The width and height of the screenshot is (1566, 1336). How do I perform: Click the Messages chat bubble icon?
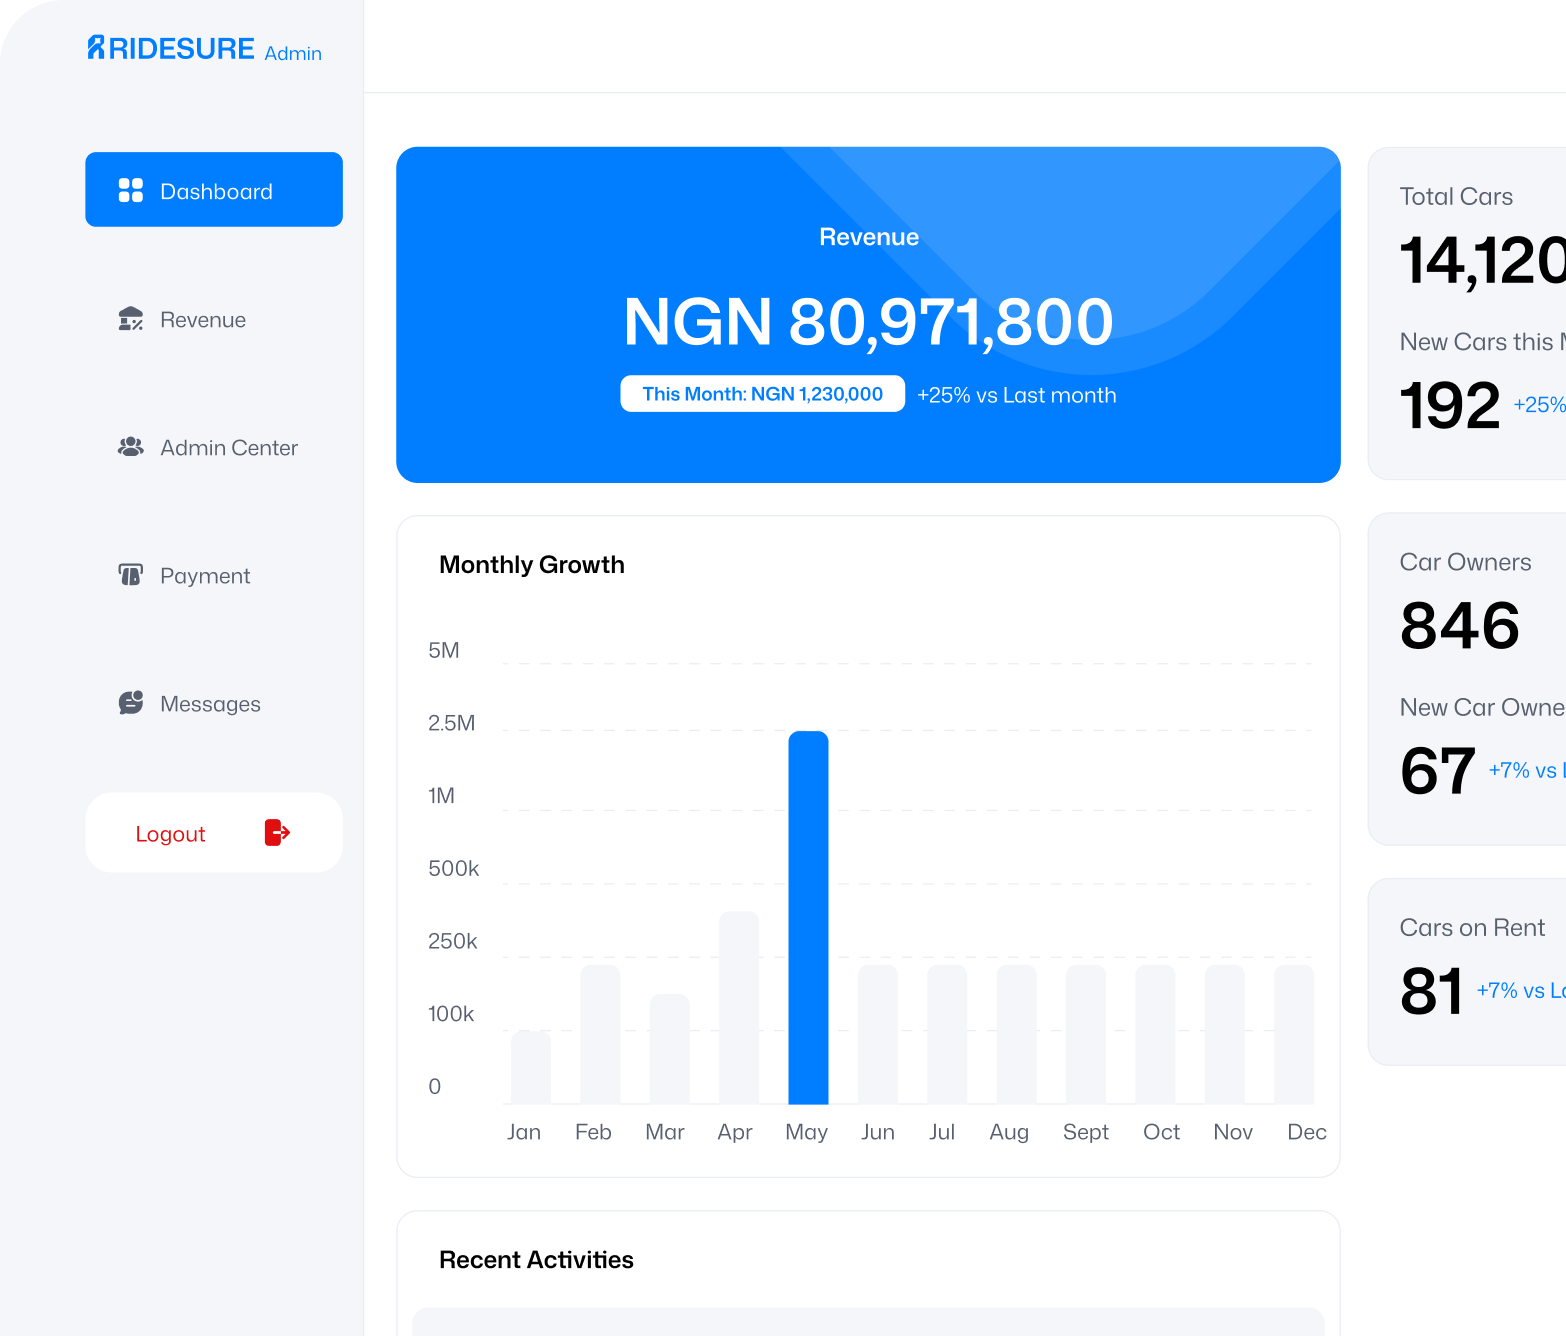pos(131,703)
